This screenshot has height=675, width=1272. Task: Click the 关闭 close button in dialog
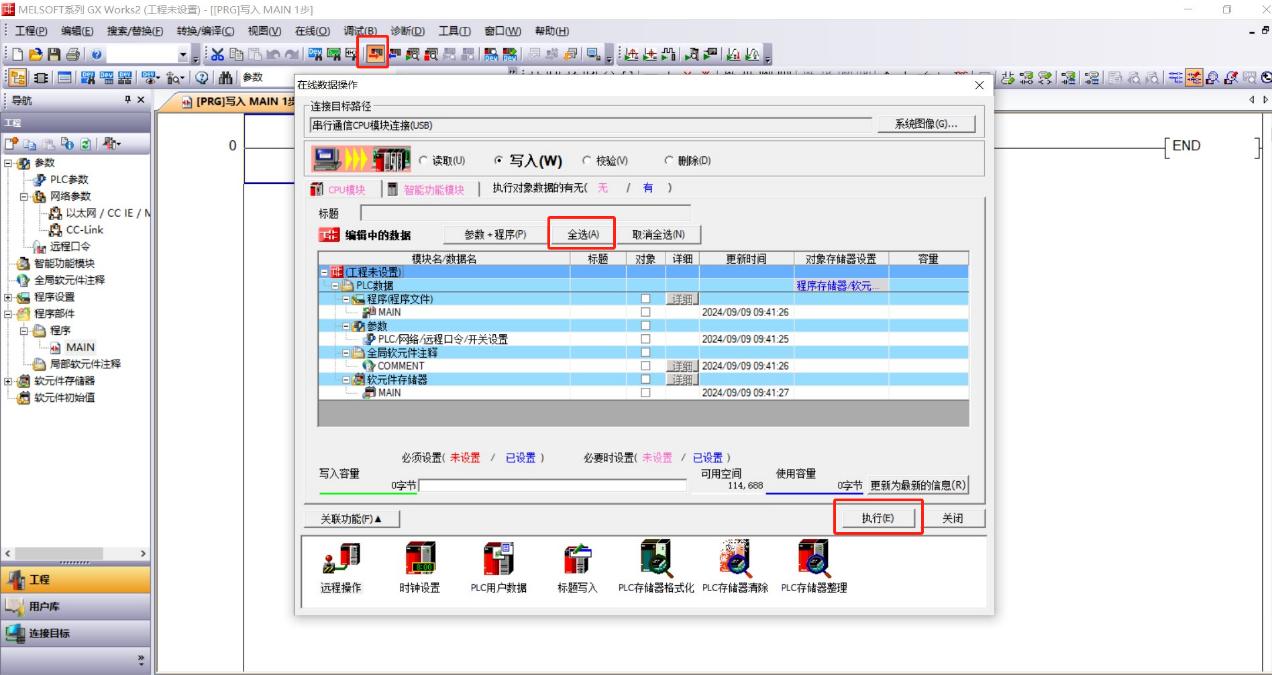tap(953, 518)
